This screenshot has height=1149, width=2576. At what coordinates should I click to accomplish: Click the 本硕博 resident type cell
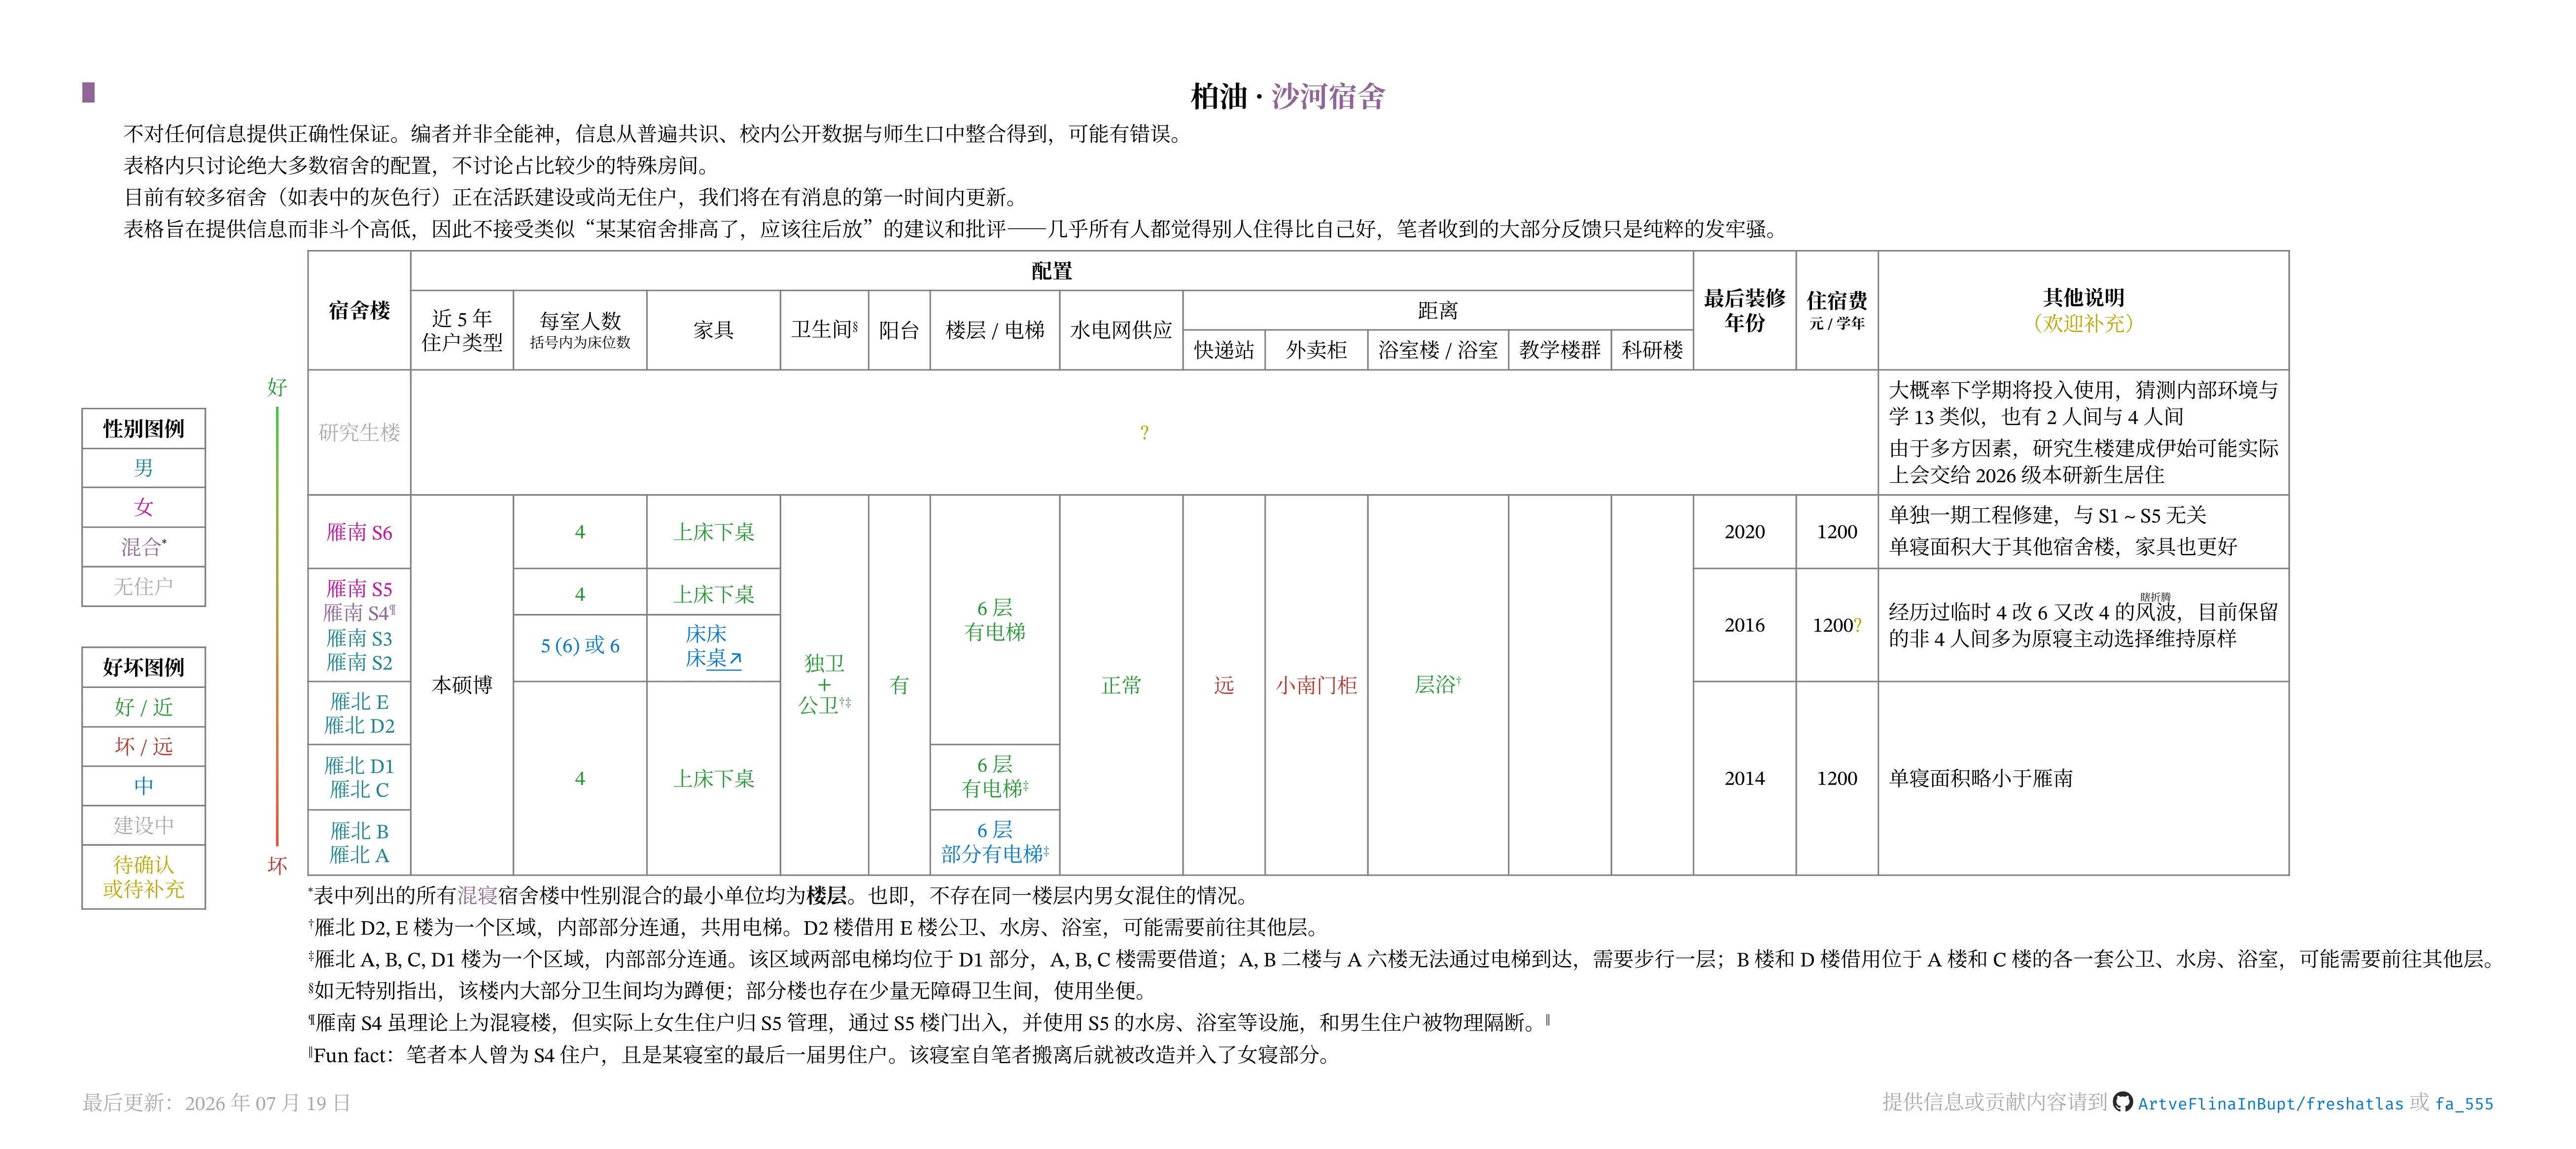tap(462, 685)
